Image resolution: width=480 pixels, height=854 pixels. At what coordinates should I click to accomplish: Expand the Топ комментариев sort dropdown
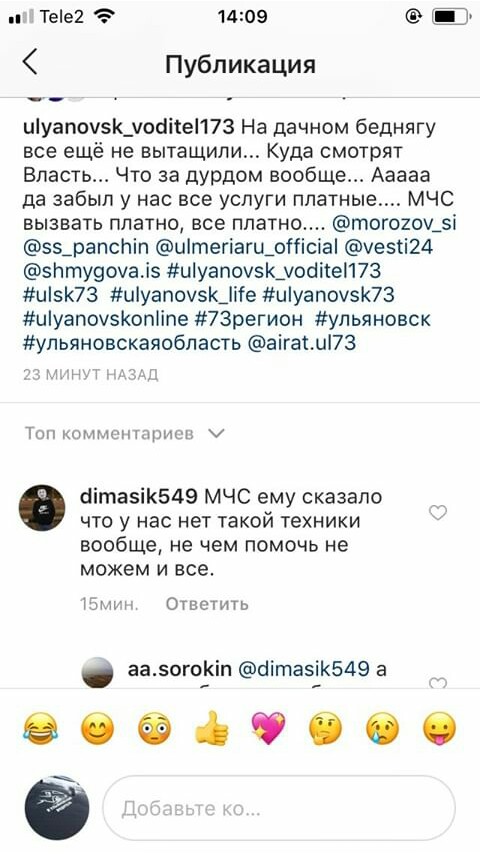tap(125, 434)
